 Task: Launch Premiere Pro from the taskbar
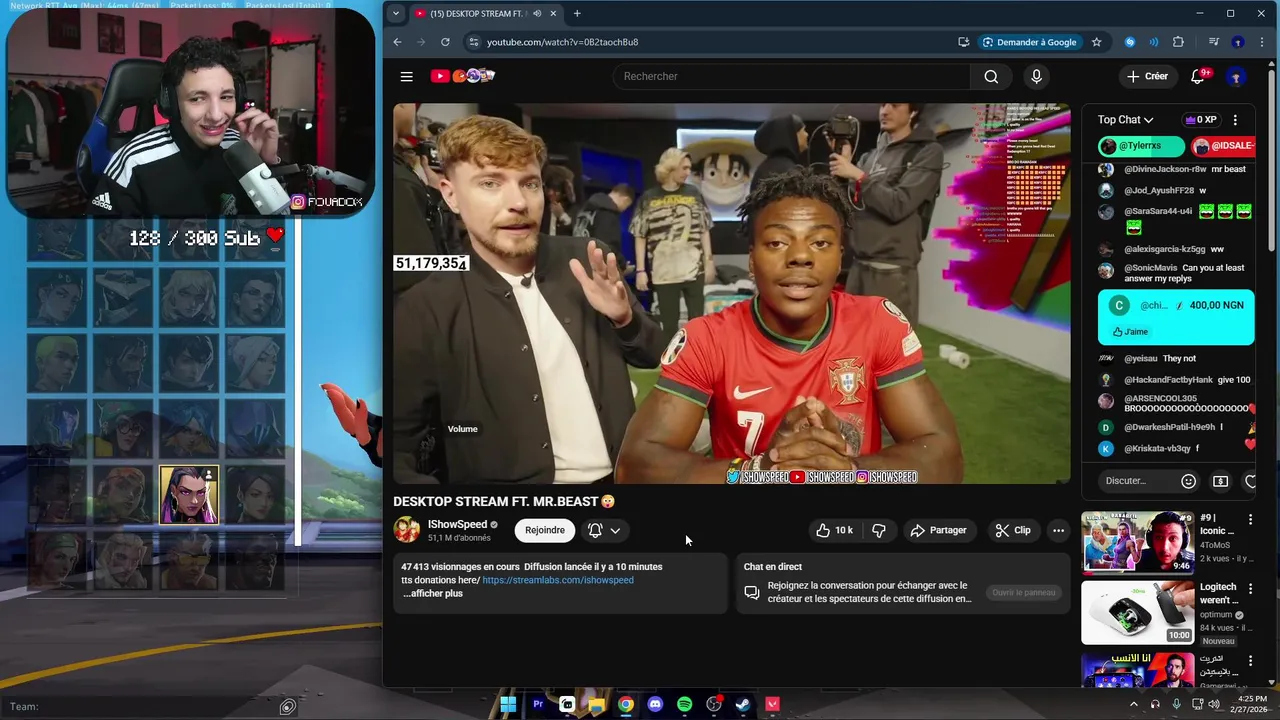pyautogui.click(x=538, y=704)
